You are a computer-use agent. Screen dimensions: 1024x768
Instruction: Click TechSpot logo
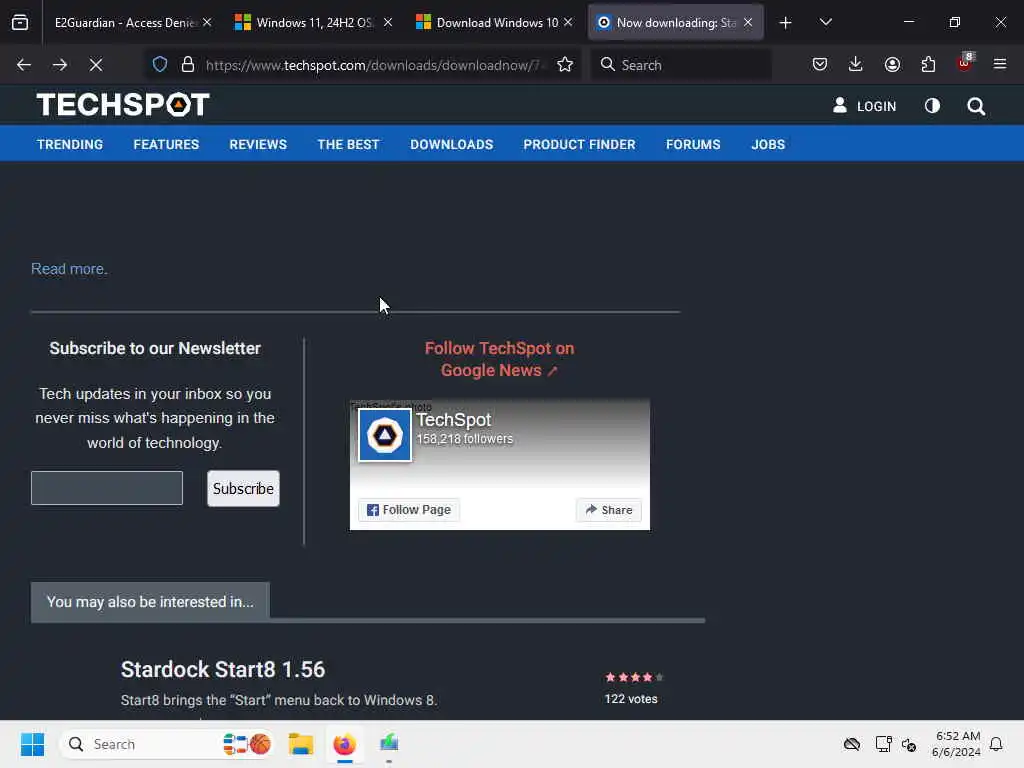pos(123,104)
